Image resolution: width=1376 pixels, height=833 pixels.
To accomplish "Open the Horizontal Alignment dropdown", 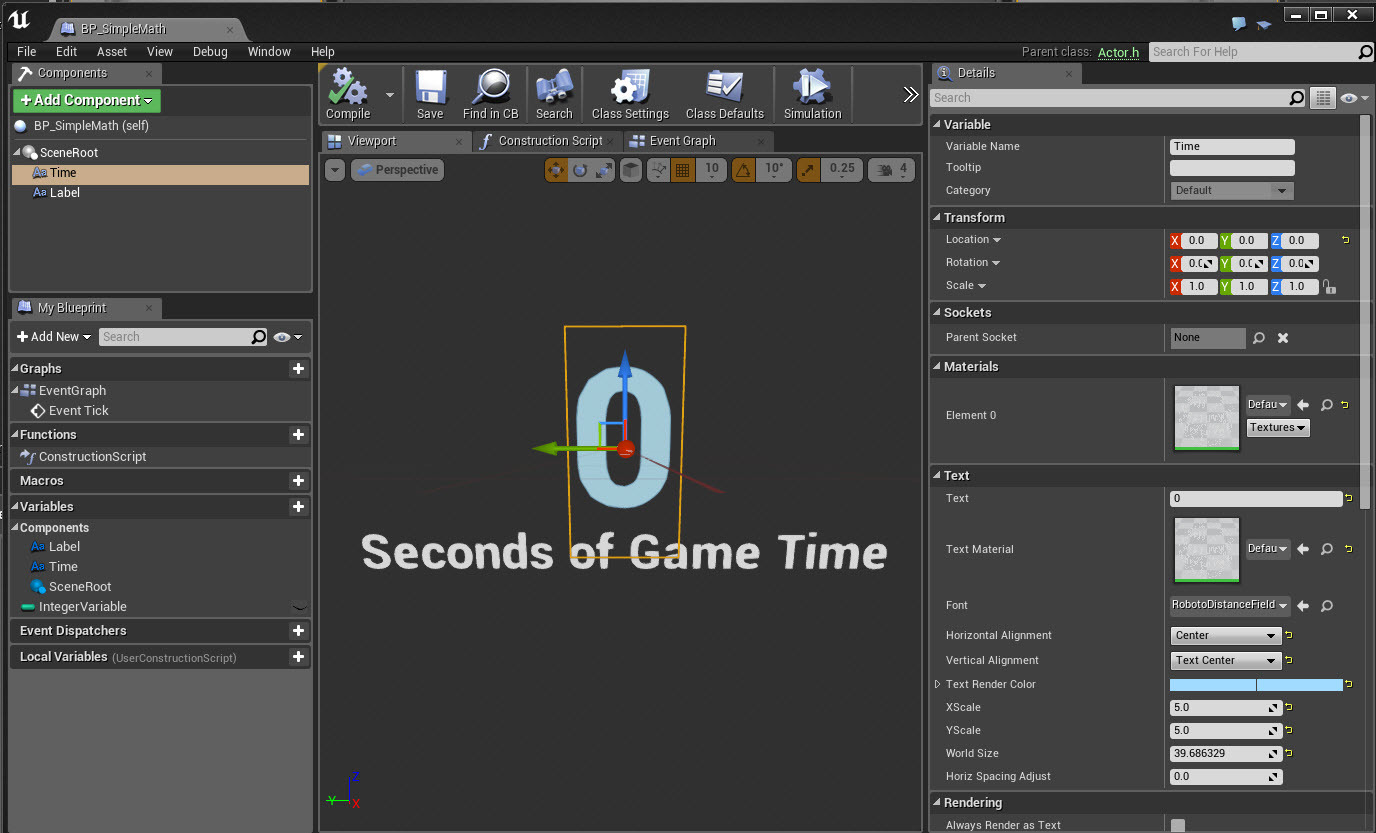I will (x=1226, y=636).
